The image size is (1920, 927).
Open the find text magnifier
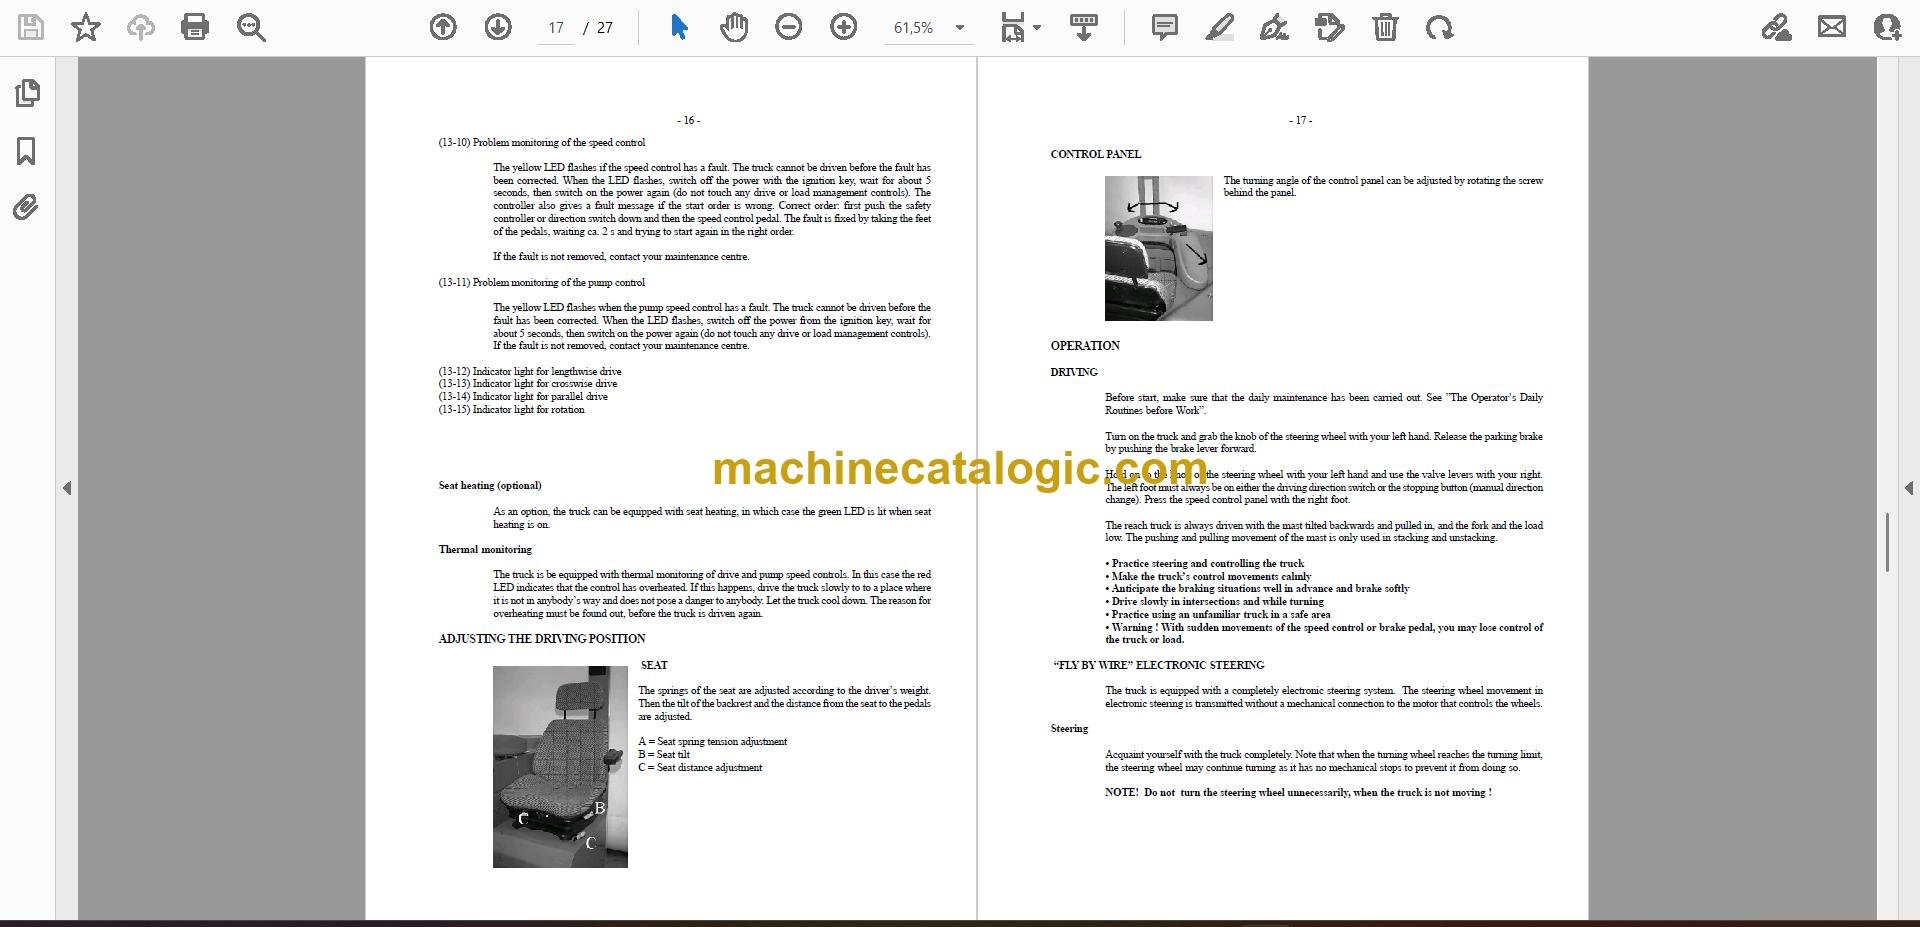click(x=251, y=27)
